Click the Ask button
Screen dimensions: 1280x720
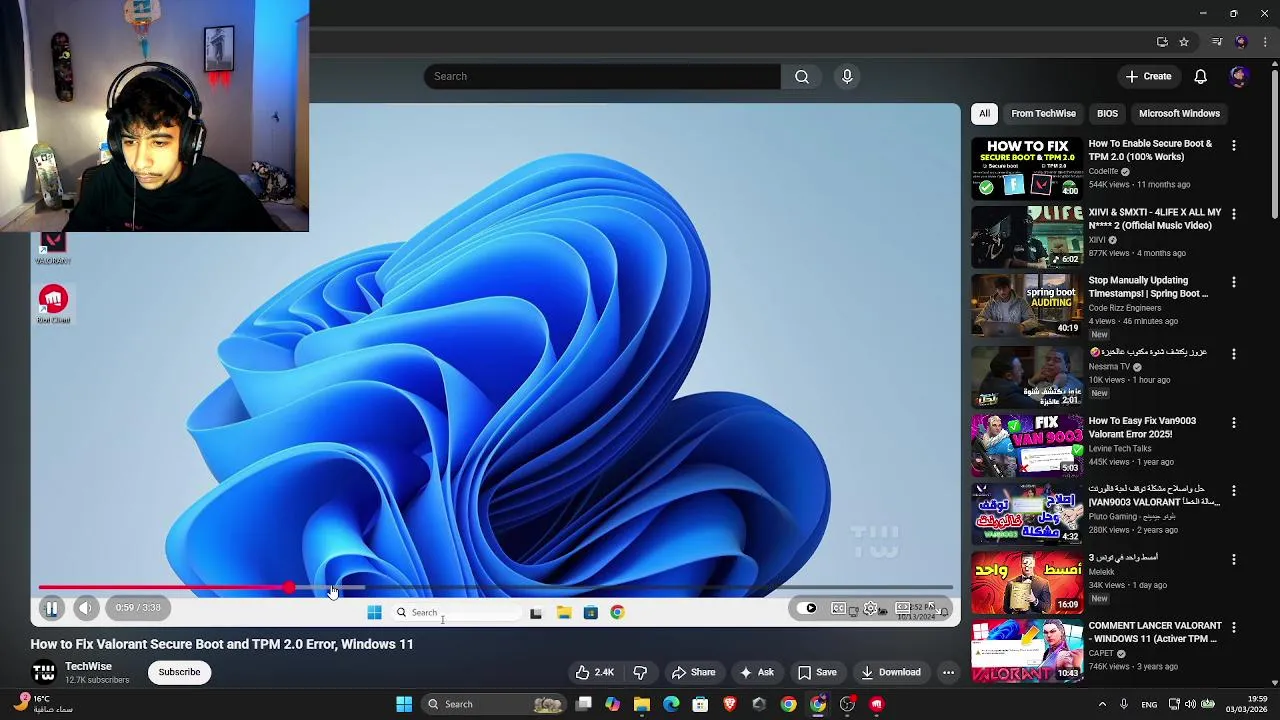point(756,672)
